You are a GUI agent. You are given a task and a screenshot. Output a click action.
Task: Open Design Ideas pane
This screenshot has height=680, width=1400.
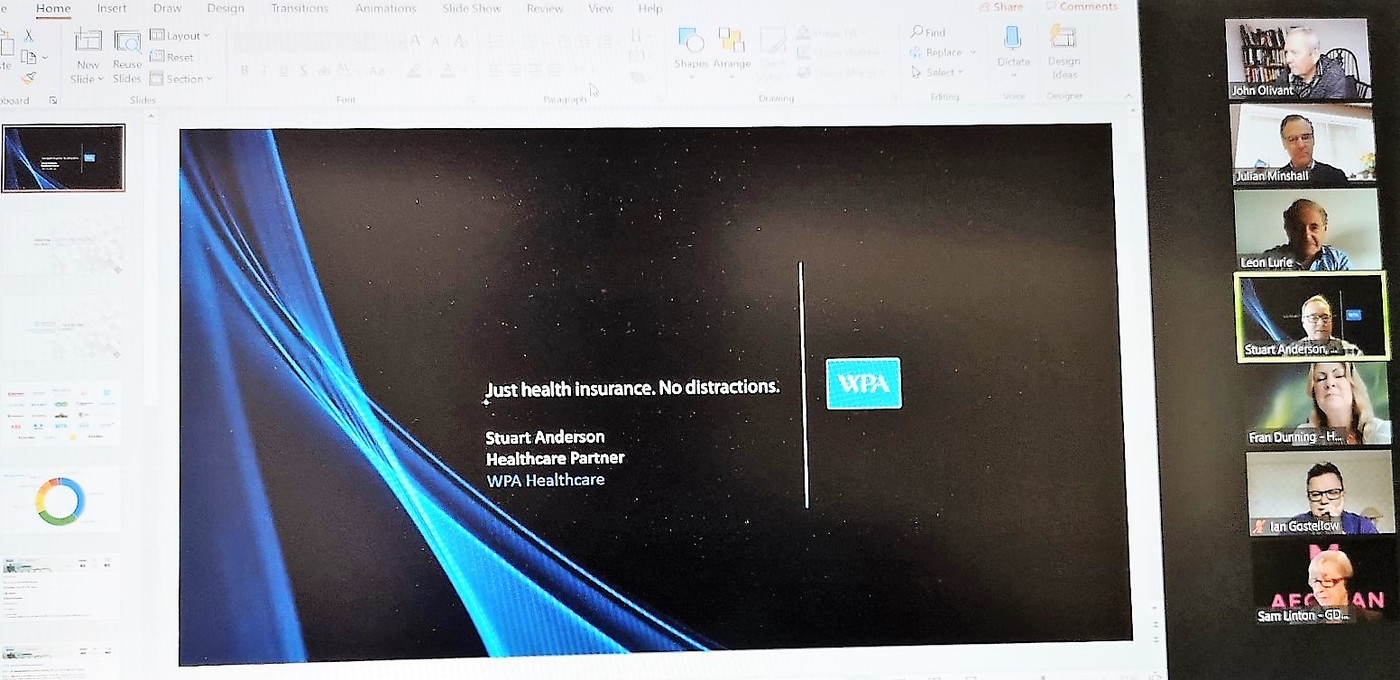(x=1063, y=52)
